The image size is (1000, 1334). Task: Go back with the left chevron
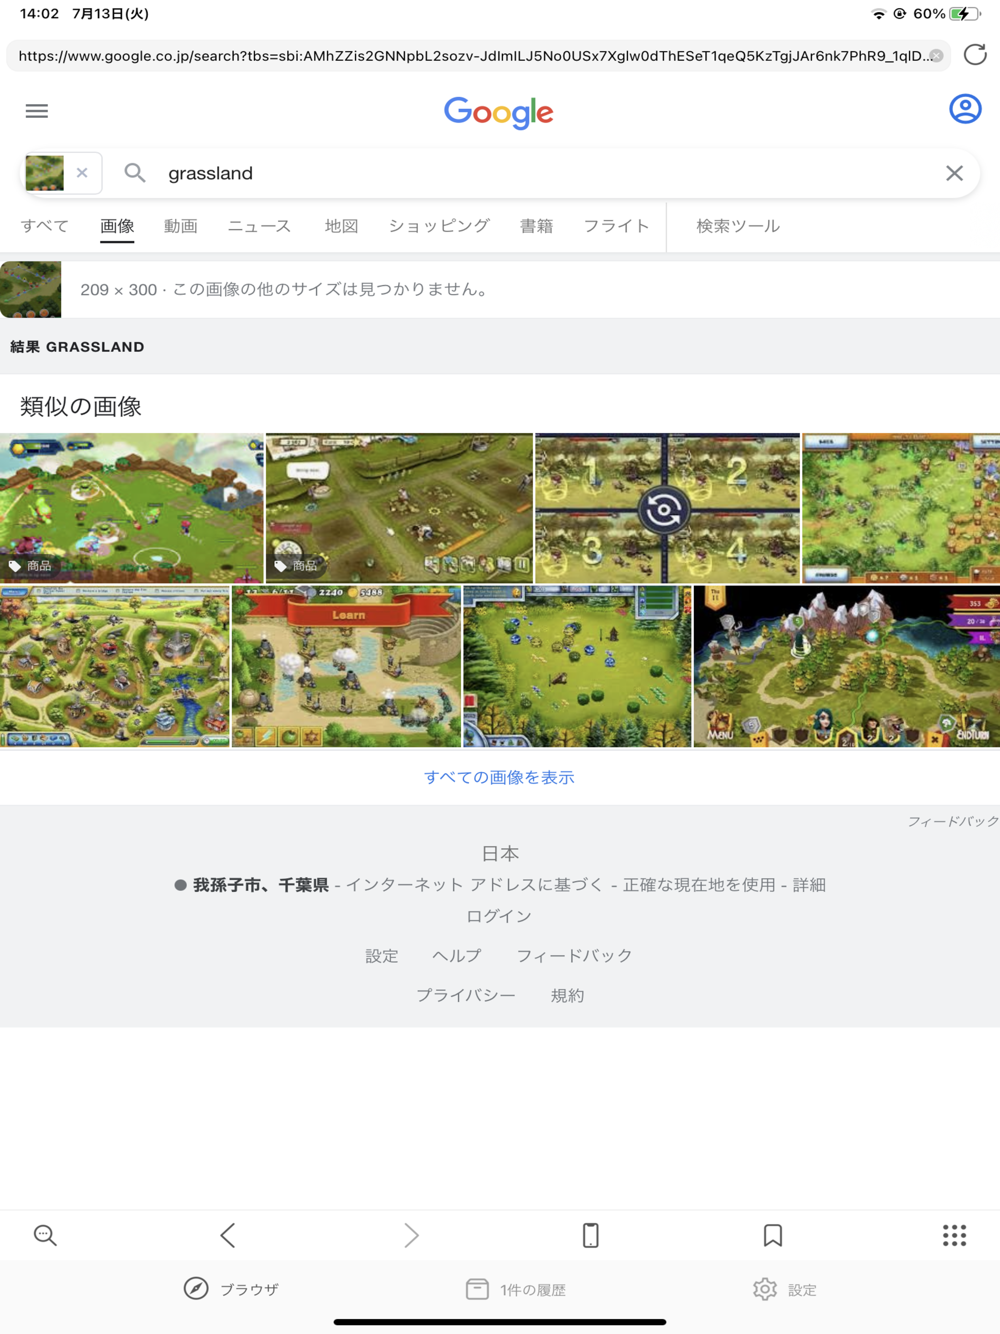click(x=228, y=1235)
